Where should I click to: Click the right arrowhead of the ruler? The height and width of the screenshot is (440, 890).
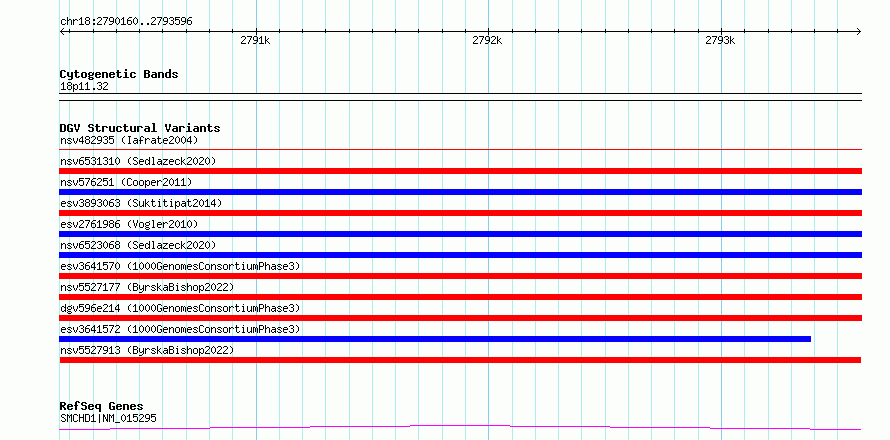pyautogui.click(x=858, y=31)
